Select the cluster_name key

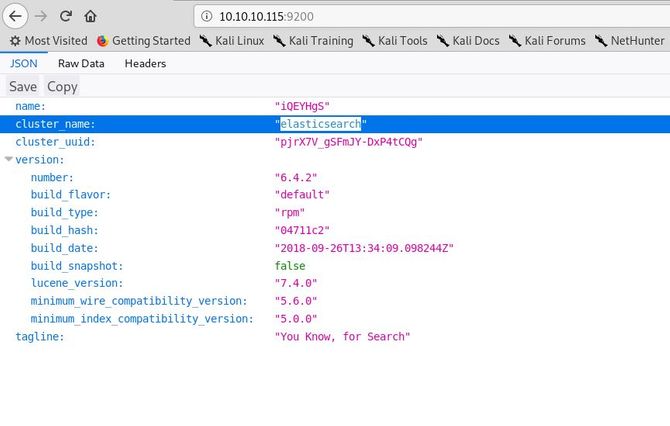[55, 124]
